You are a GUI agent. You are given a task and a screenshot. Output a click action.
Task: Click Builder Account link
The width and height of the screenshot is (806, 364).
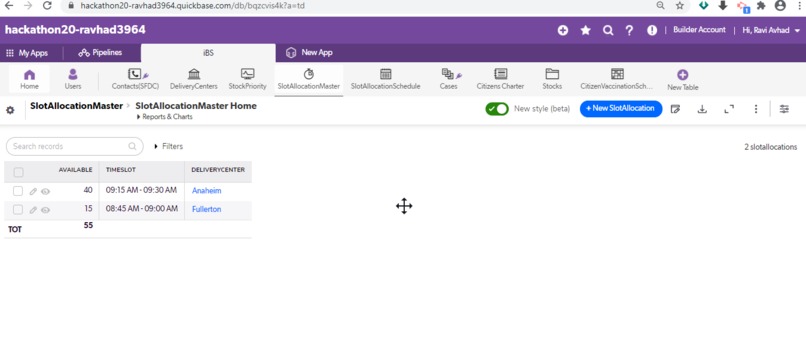coord(699,30)
